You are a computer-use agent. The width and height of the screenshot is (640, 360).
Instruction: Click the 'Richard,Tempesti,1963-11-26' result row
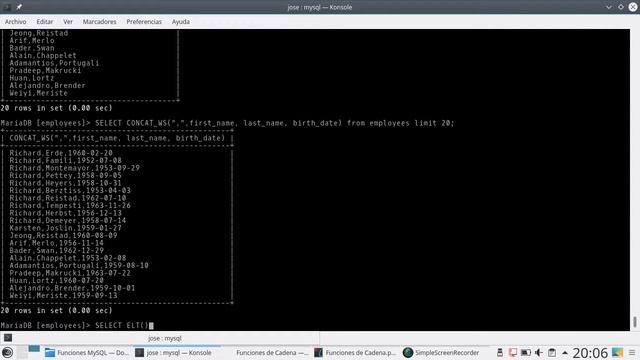point(70,206)
